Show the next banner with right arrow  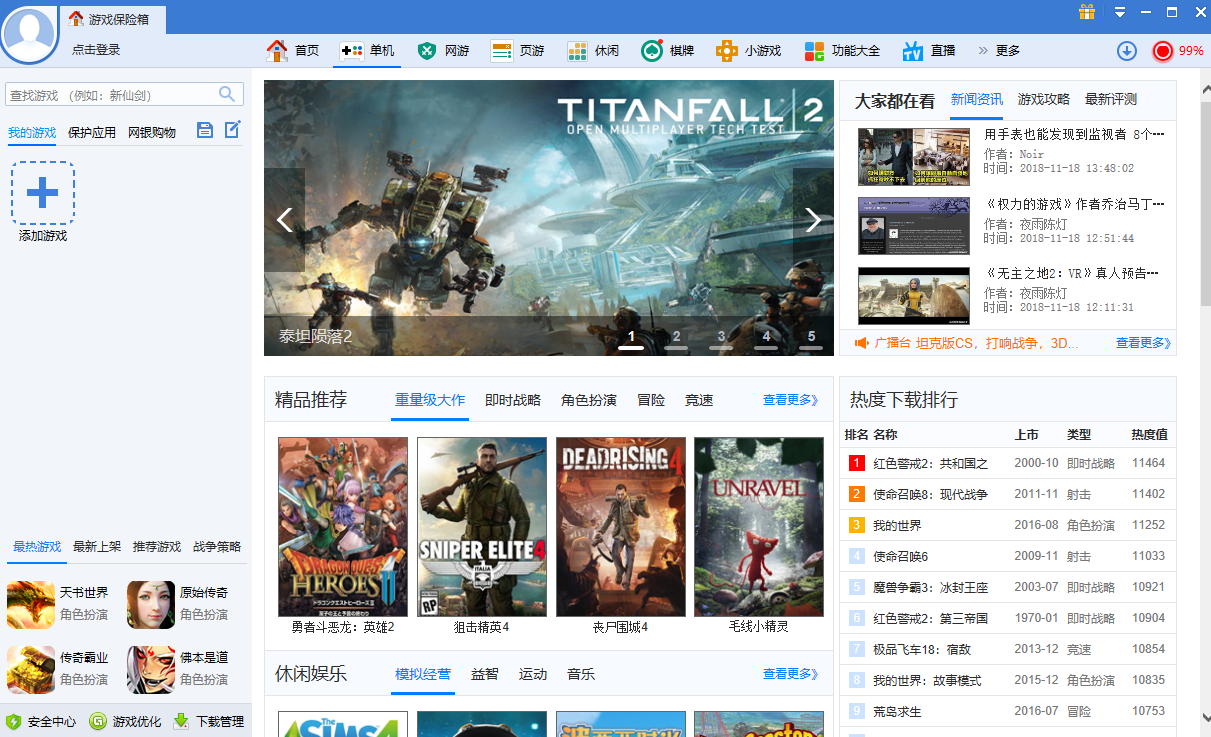coord(813,220)
